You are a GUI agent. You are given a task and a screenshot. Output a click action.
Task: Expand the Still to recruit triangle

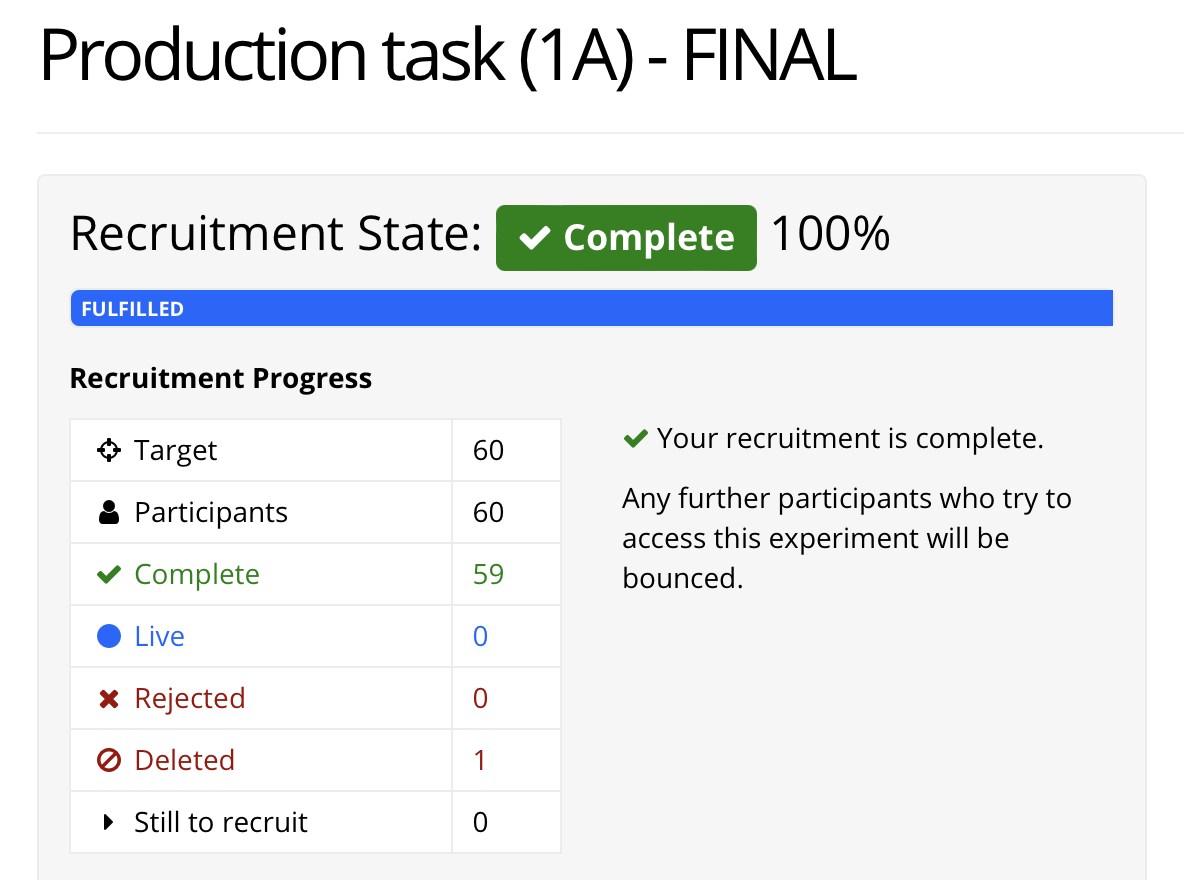pos(108,822)
